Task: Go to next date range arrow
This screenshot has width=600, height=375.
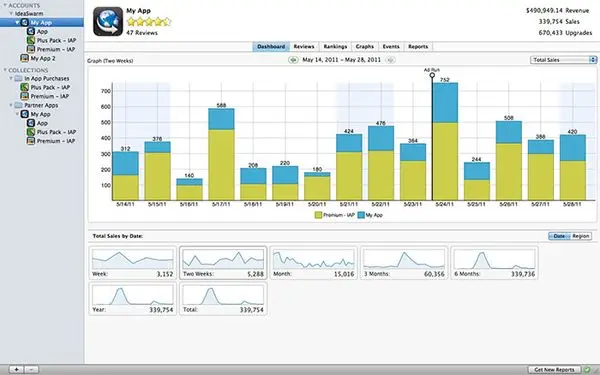Action: 390,60
